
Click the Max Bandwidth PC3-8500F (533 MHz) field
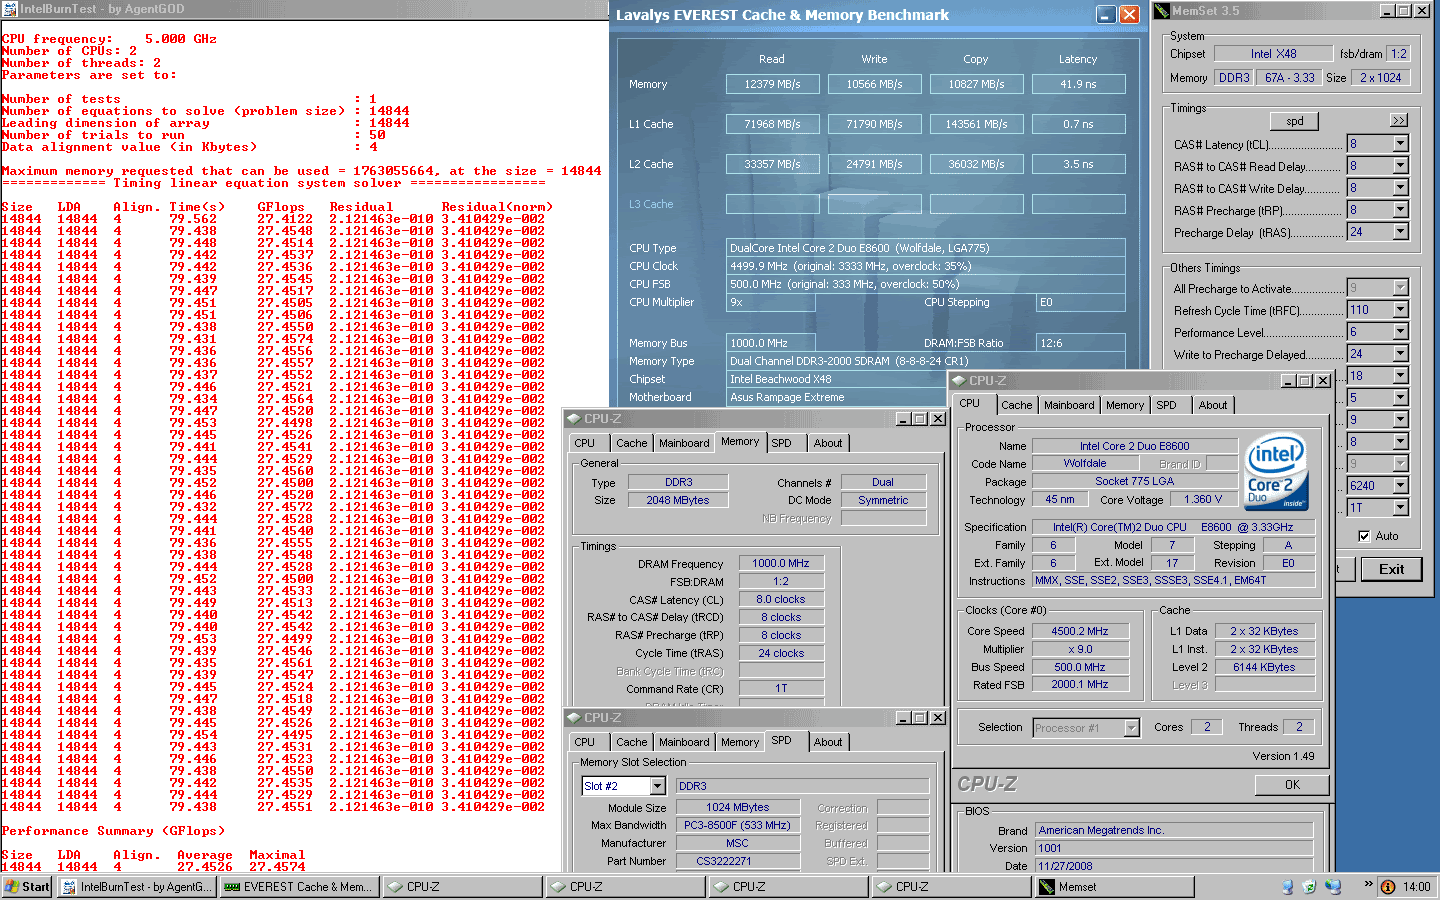pos(737,826)
